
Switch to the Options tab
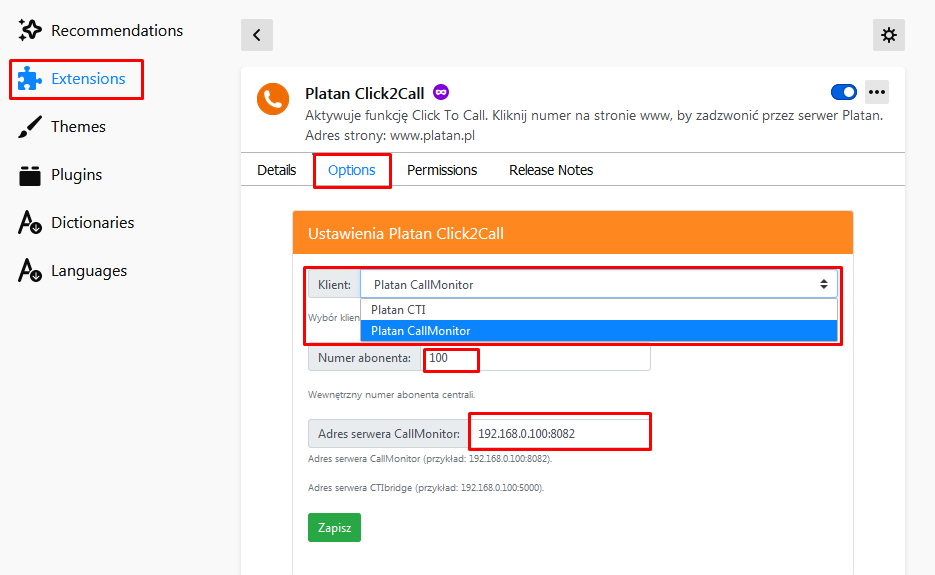pyautogui.click(x=352, y=171)
